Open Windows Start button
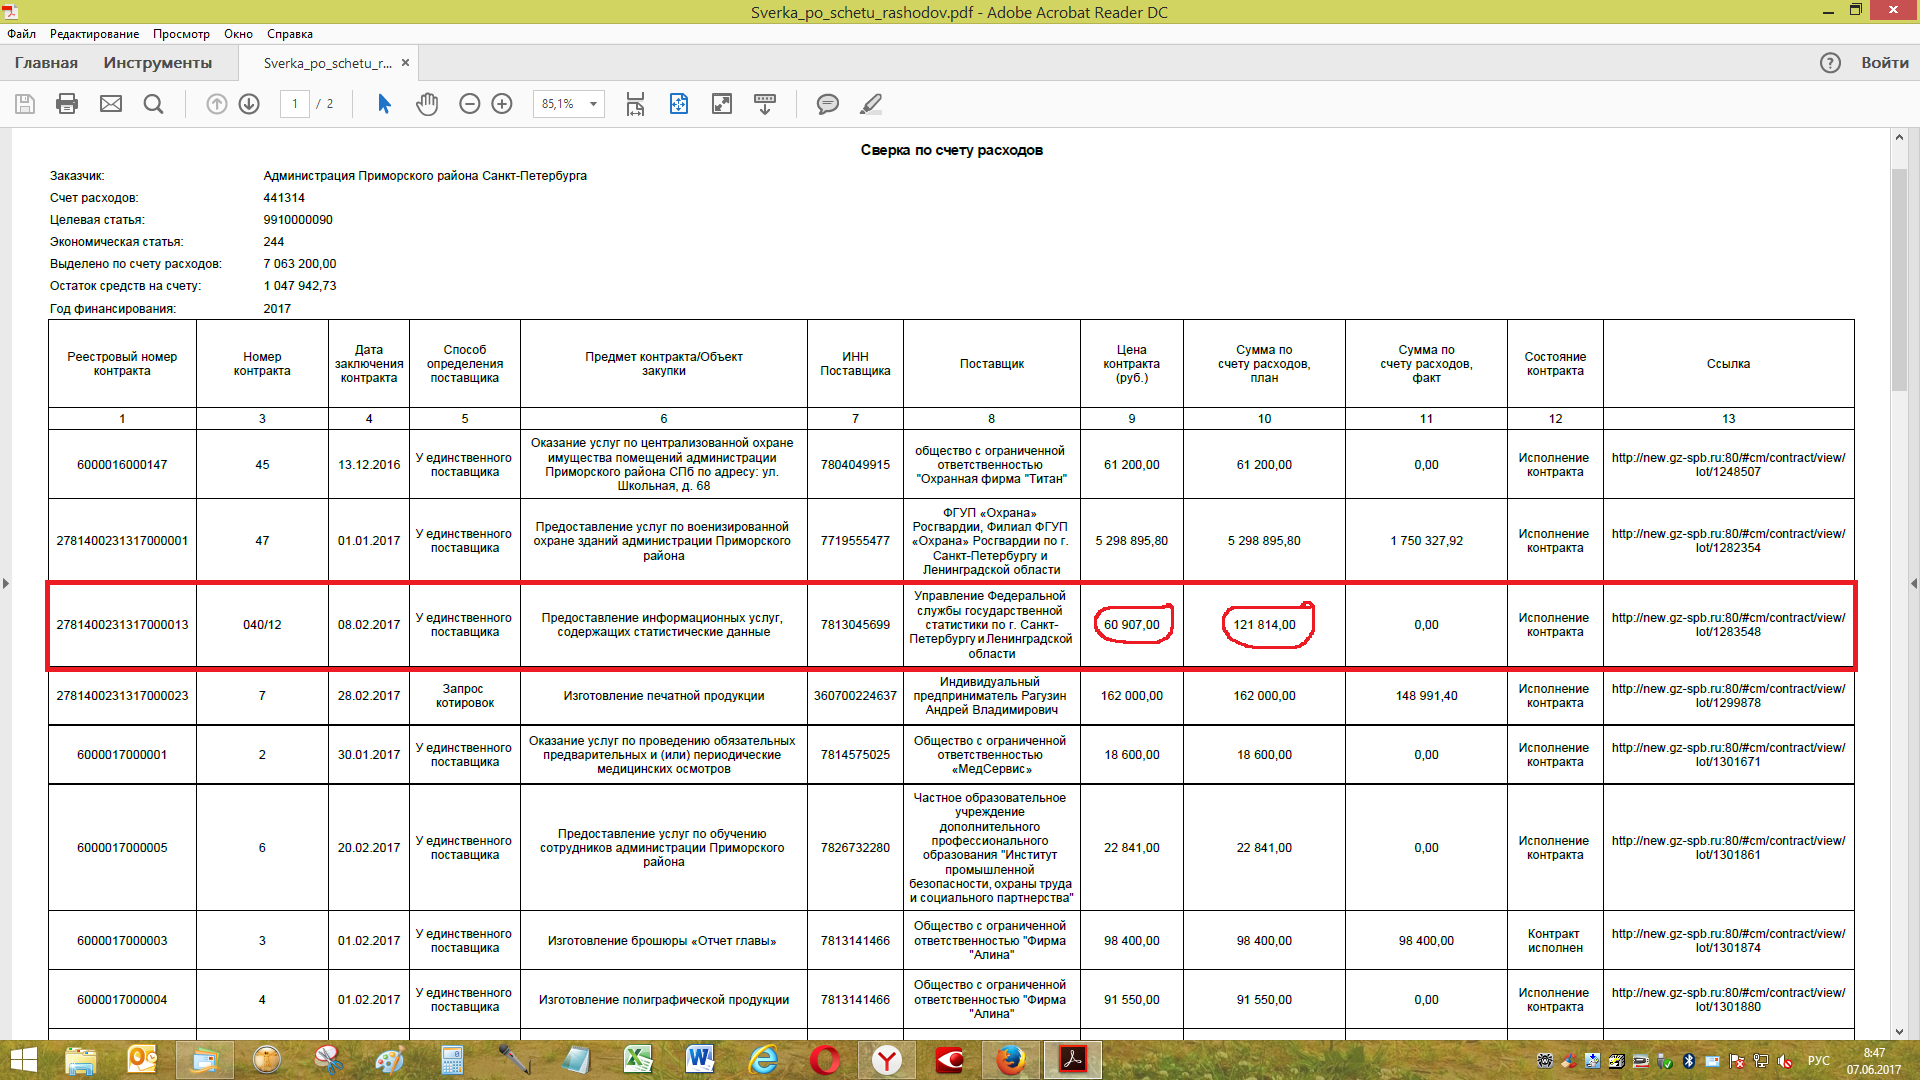This screenshot has height=1080, width=1920. [22, 1060]
